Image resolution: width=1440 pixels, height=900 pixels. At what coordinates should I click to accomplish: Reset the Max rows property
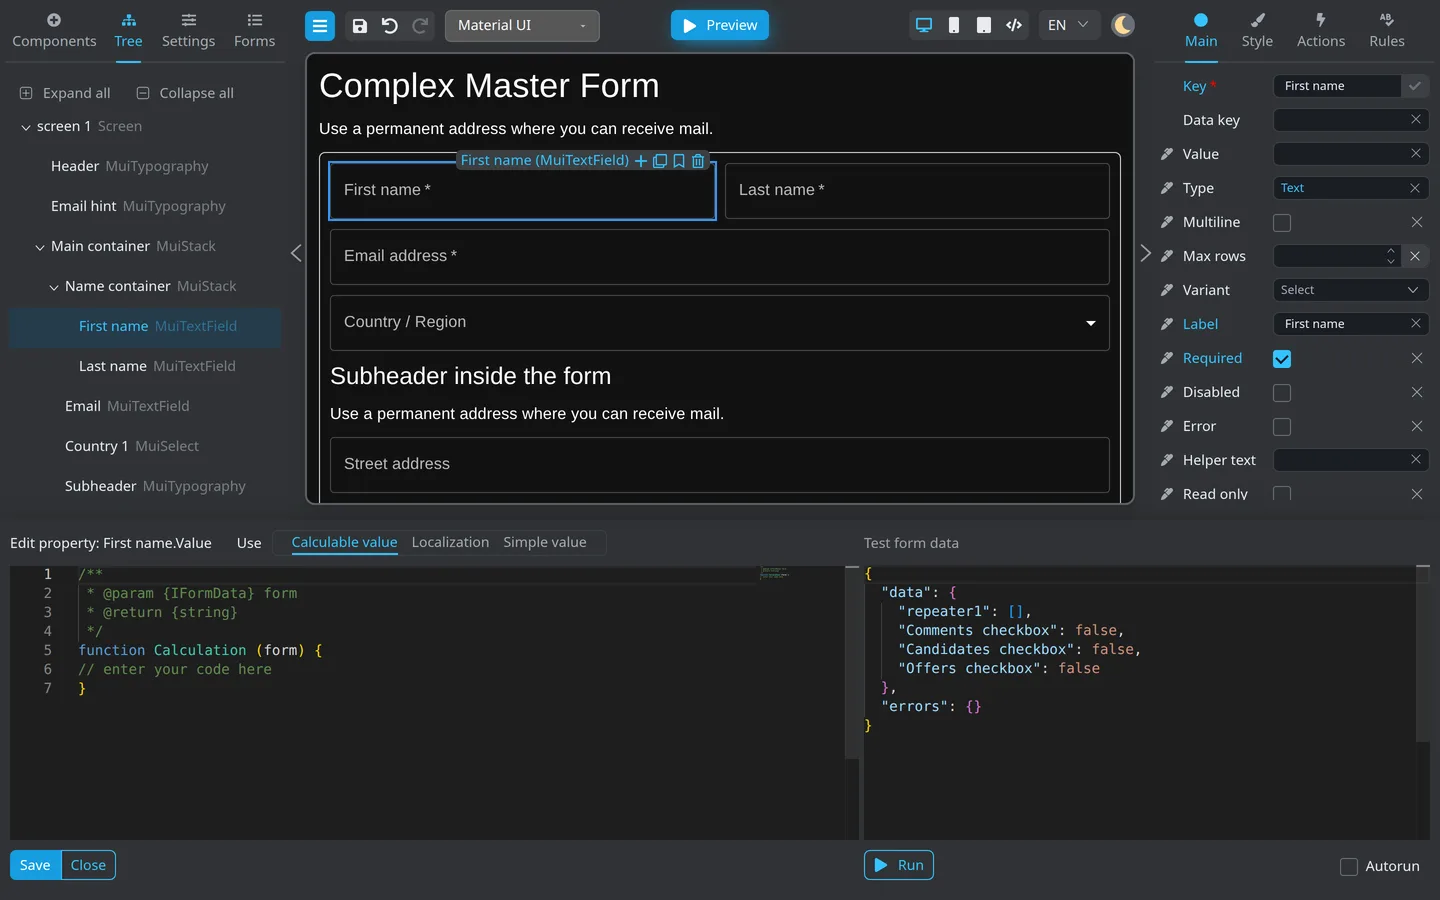(x=1415, y=256)
